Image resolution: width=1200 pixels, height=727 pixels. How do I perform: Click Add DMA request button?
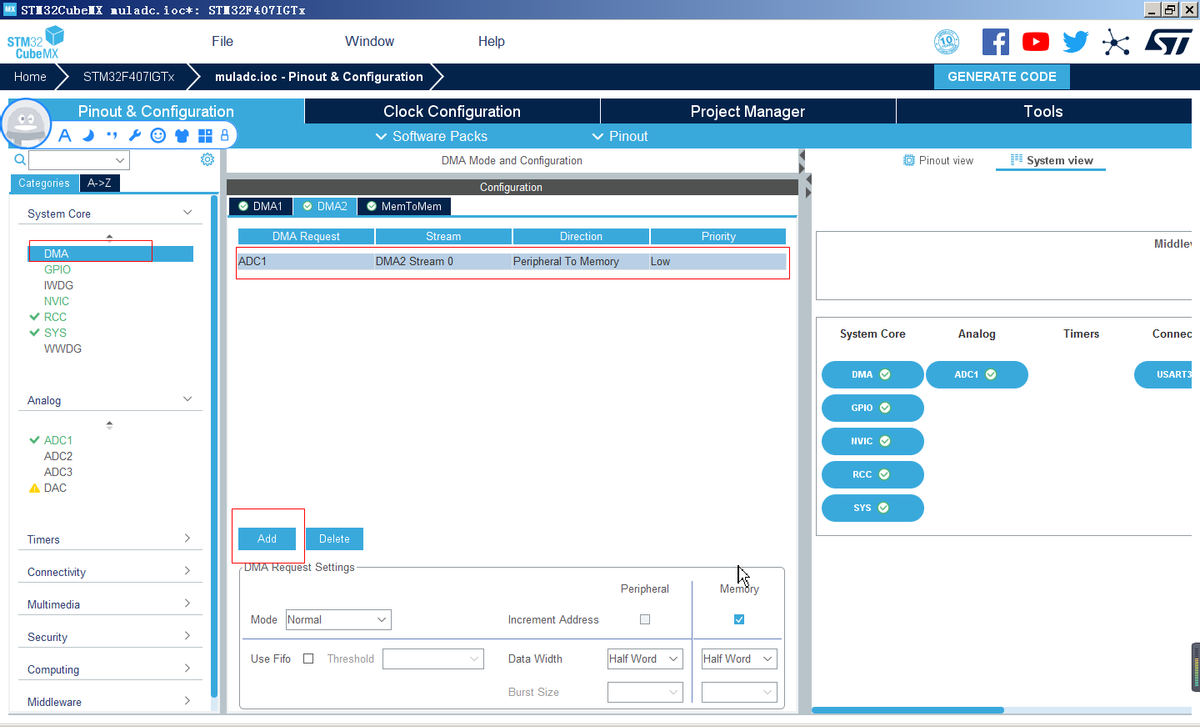[x=267, y=539]
